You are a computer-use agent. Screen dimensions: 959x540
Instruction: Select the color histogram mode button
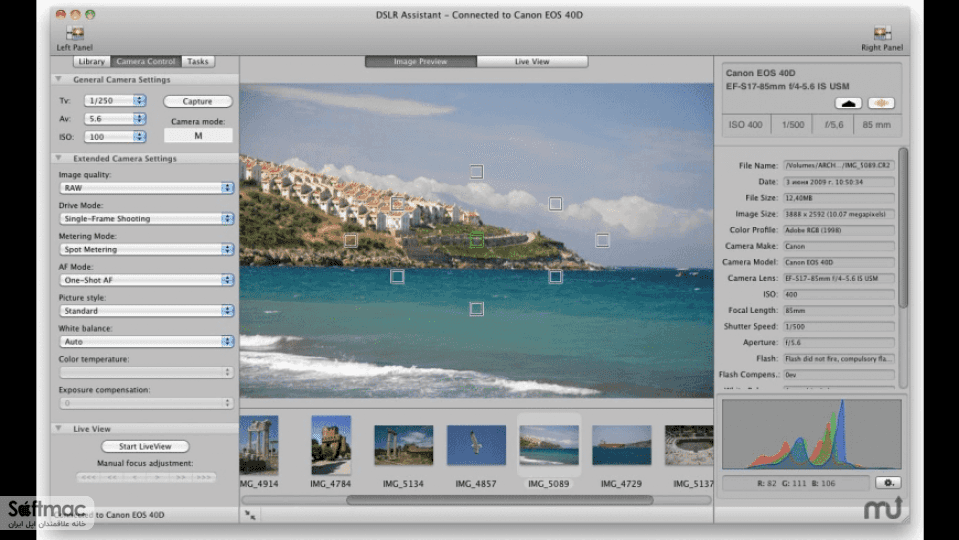tap(881, 103)
